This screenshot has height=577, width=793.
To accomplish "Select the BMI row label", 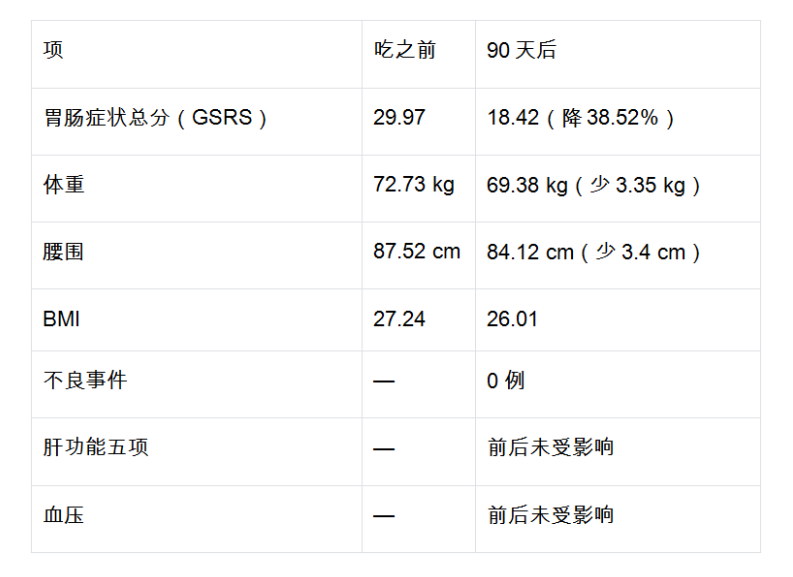I will [x=197, y=320].
